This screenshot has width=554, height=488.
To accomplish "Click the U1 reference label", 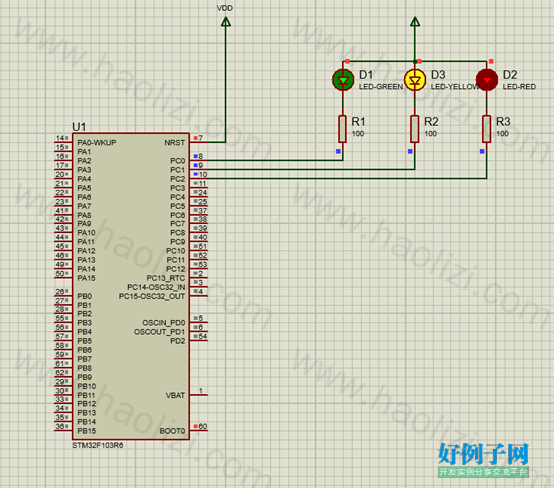I will click(x=79, y=127).
